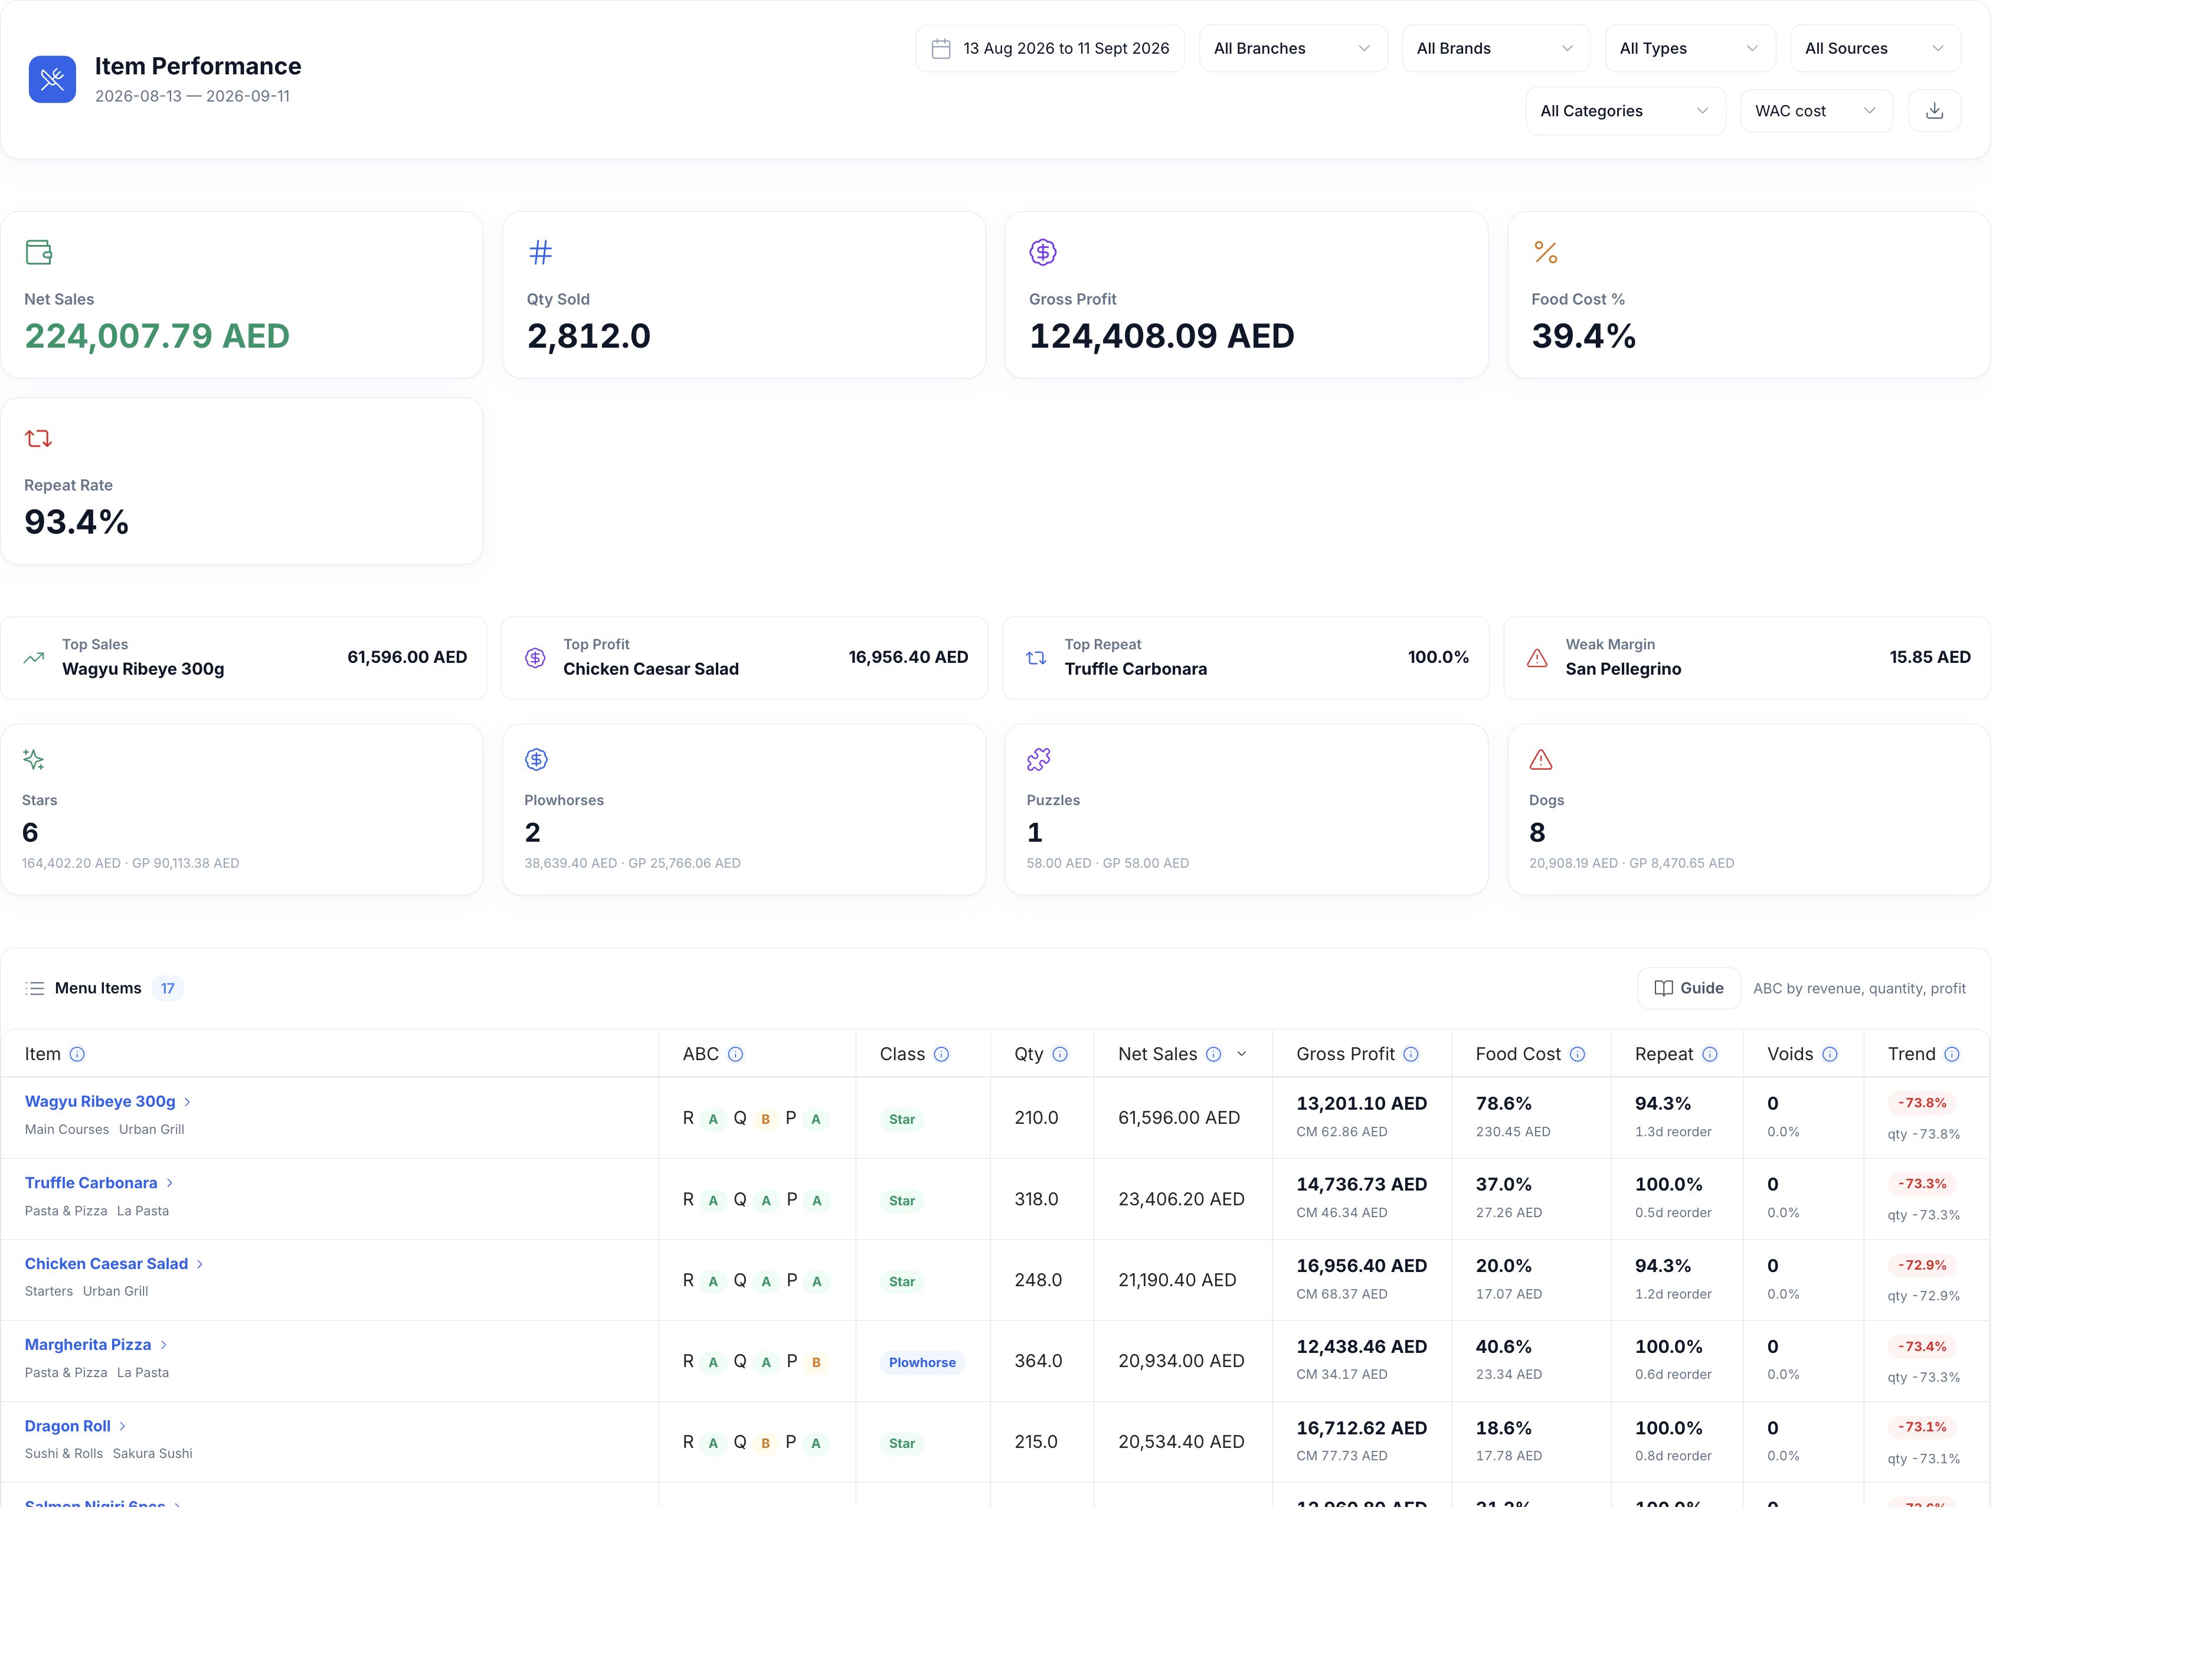Click the Repeat Rate arrows icon
The height and width of the screenshot is (1674, 2212).
38,438
